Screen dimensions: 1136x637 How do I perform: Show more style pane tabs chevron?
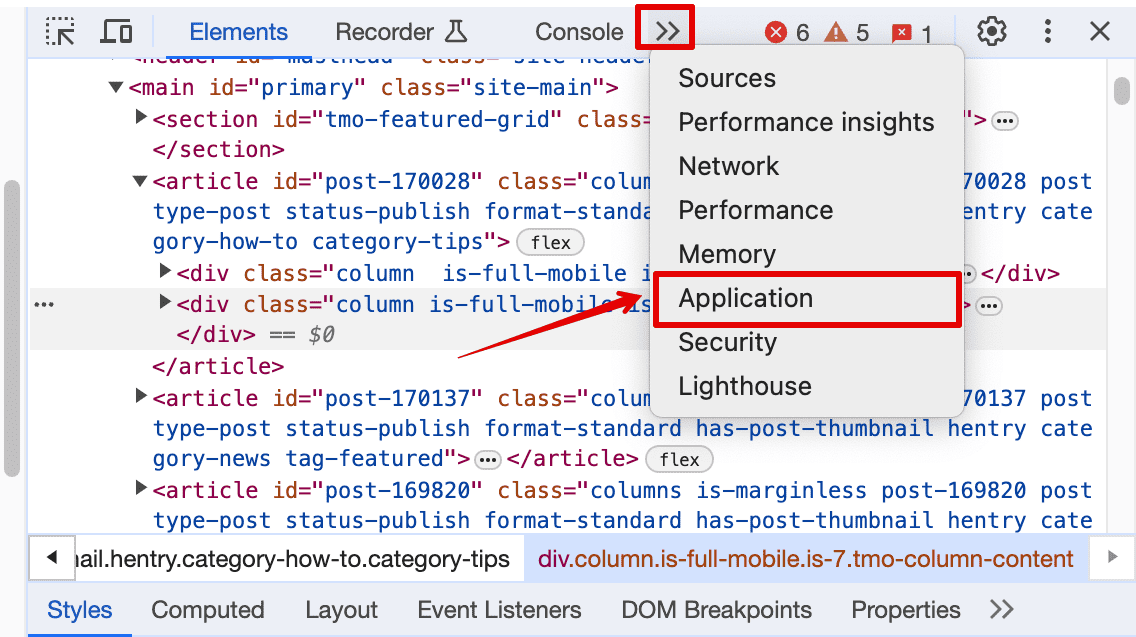point(1001,610)
